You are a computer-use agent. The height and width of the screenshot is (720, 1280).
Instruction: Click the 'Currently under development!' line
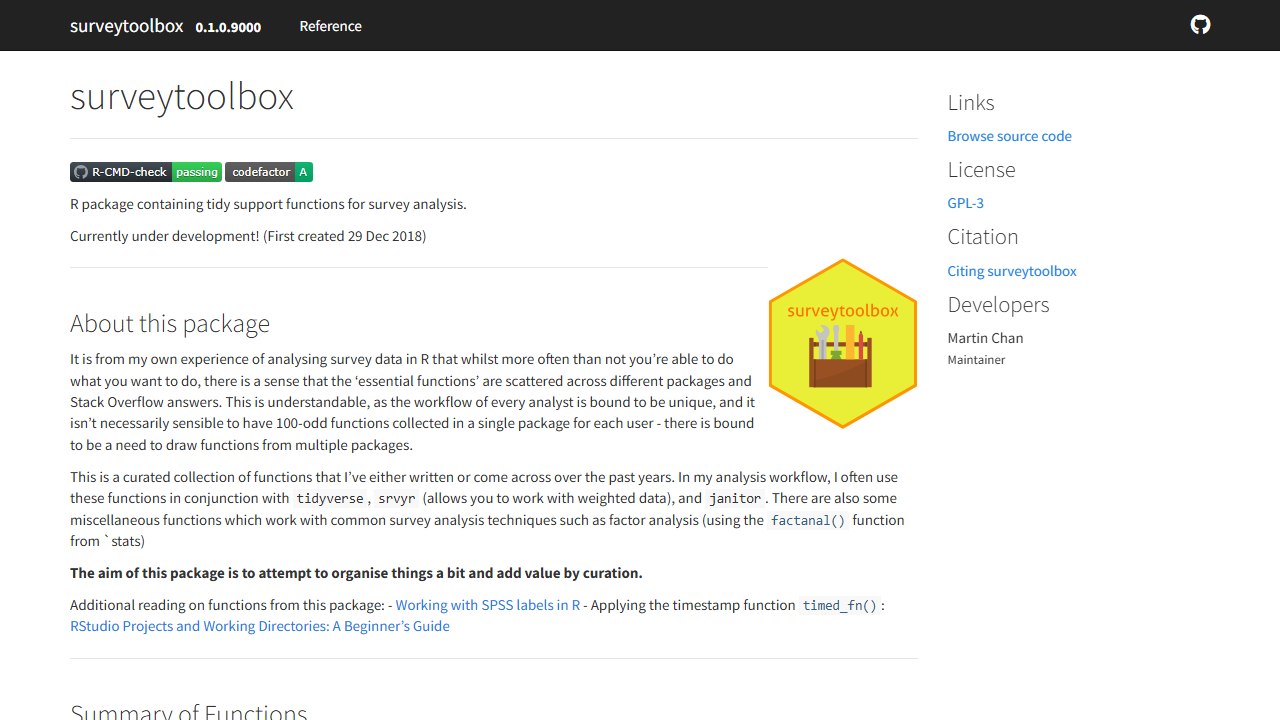tap(248, 236)
